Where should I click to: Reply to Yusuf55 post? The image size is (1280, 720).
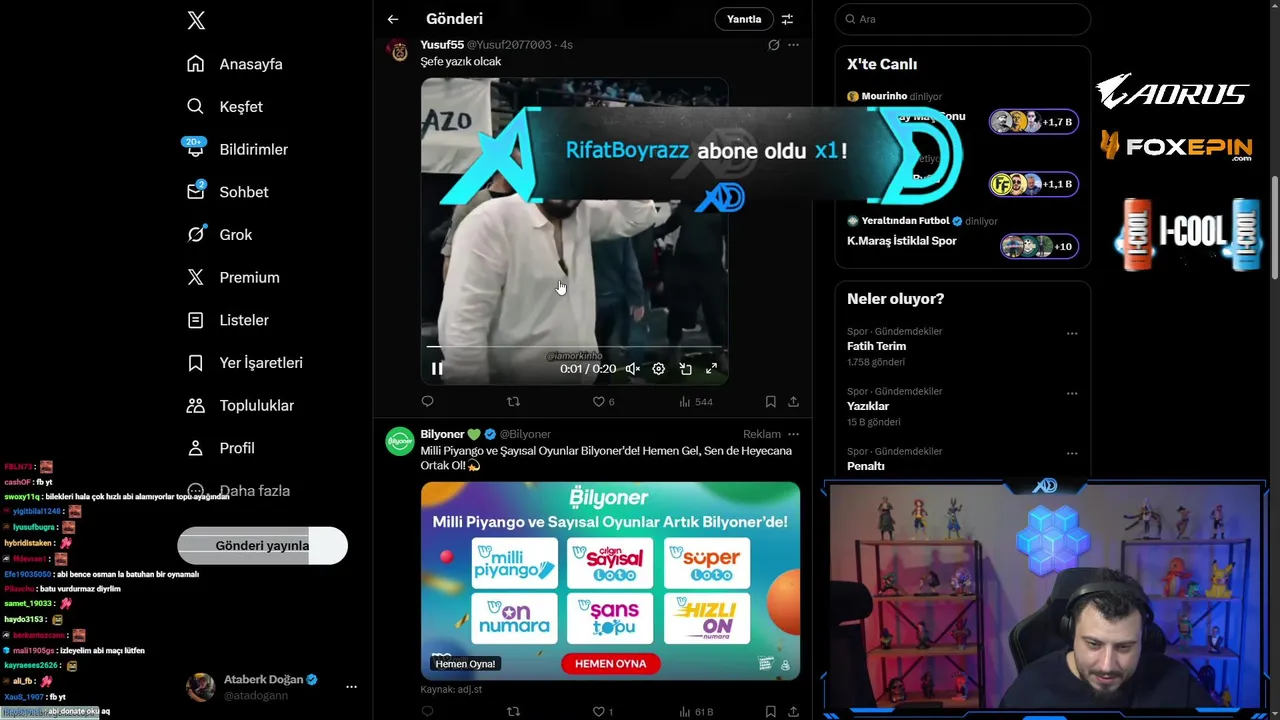pos(427,402)
